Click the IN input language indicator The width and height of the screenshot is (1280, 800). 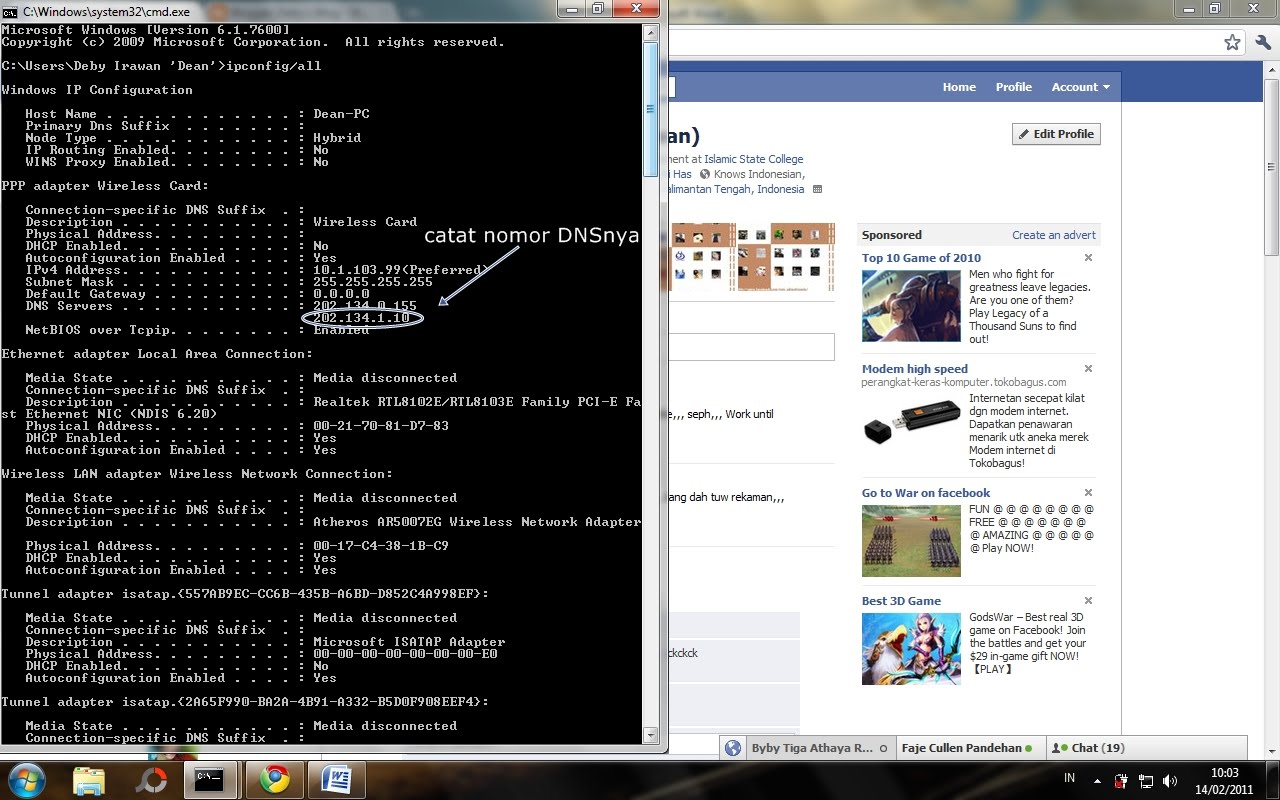[x=1069, y=778]
